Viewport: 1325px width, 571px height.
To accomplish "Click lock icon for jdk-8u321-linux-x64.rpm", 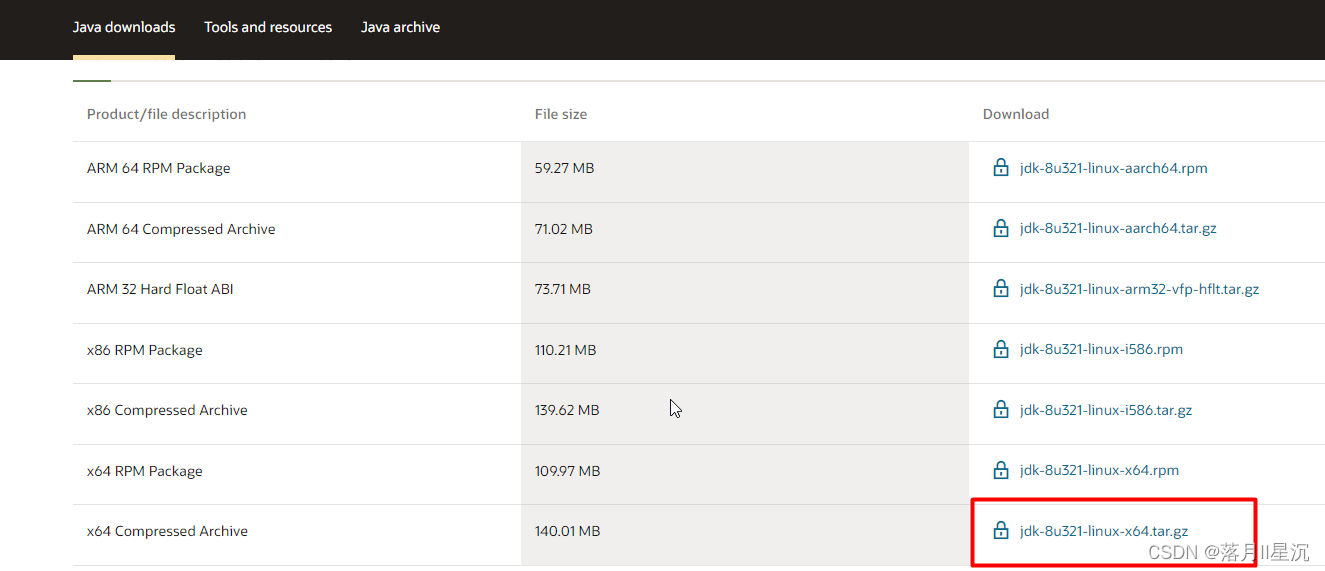I will point(1001,470).
